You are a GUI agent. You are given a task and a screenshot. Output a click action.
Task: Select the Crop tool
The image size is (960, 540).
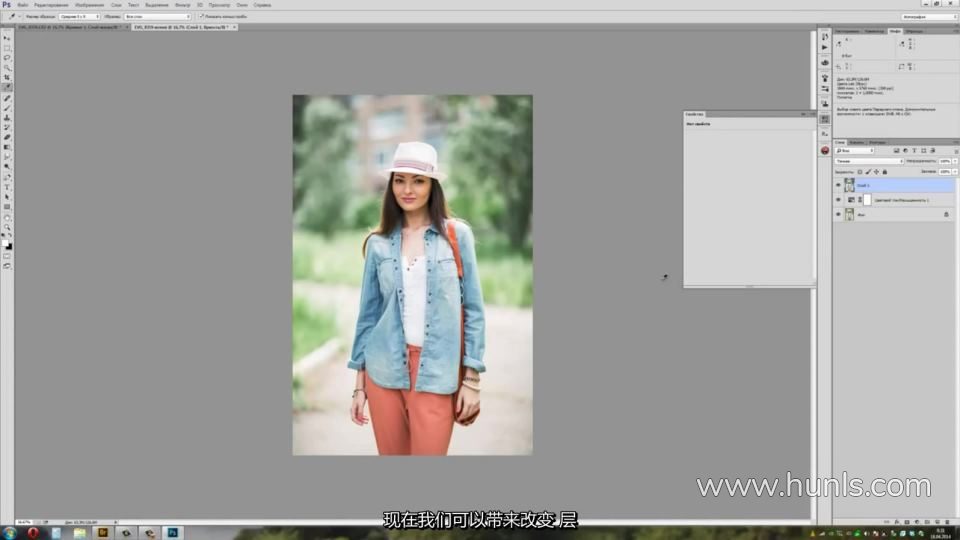coord(7,77)
